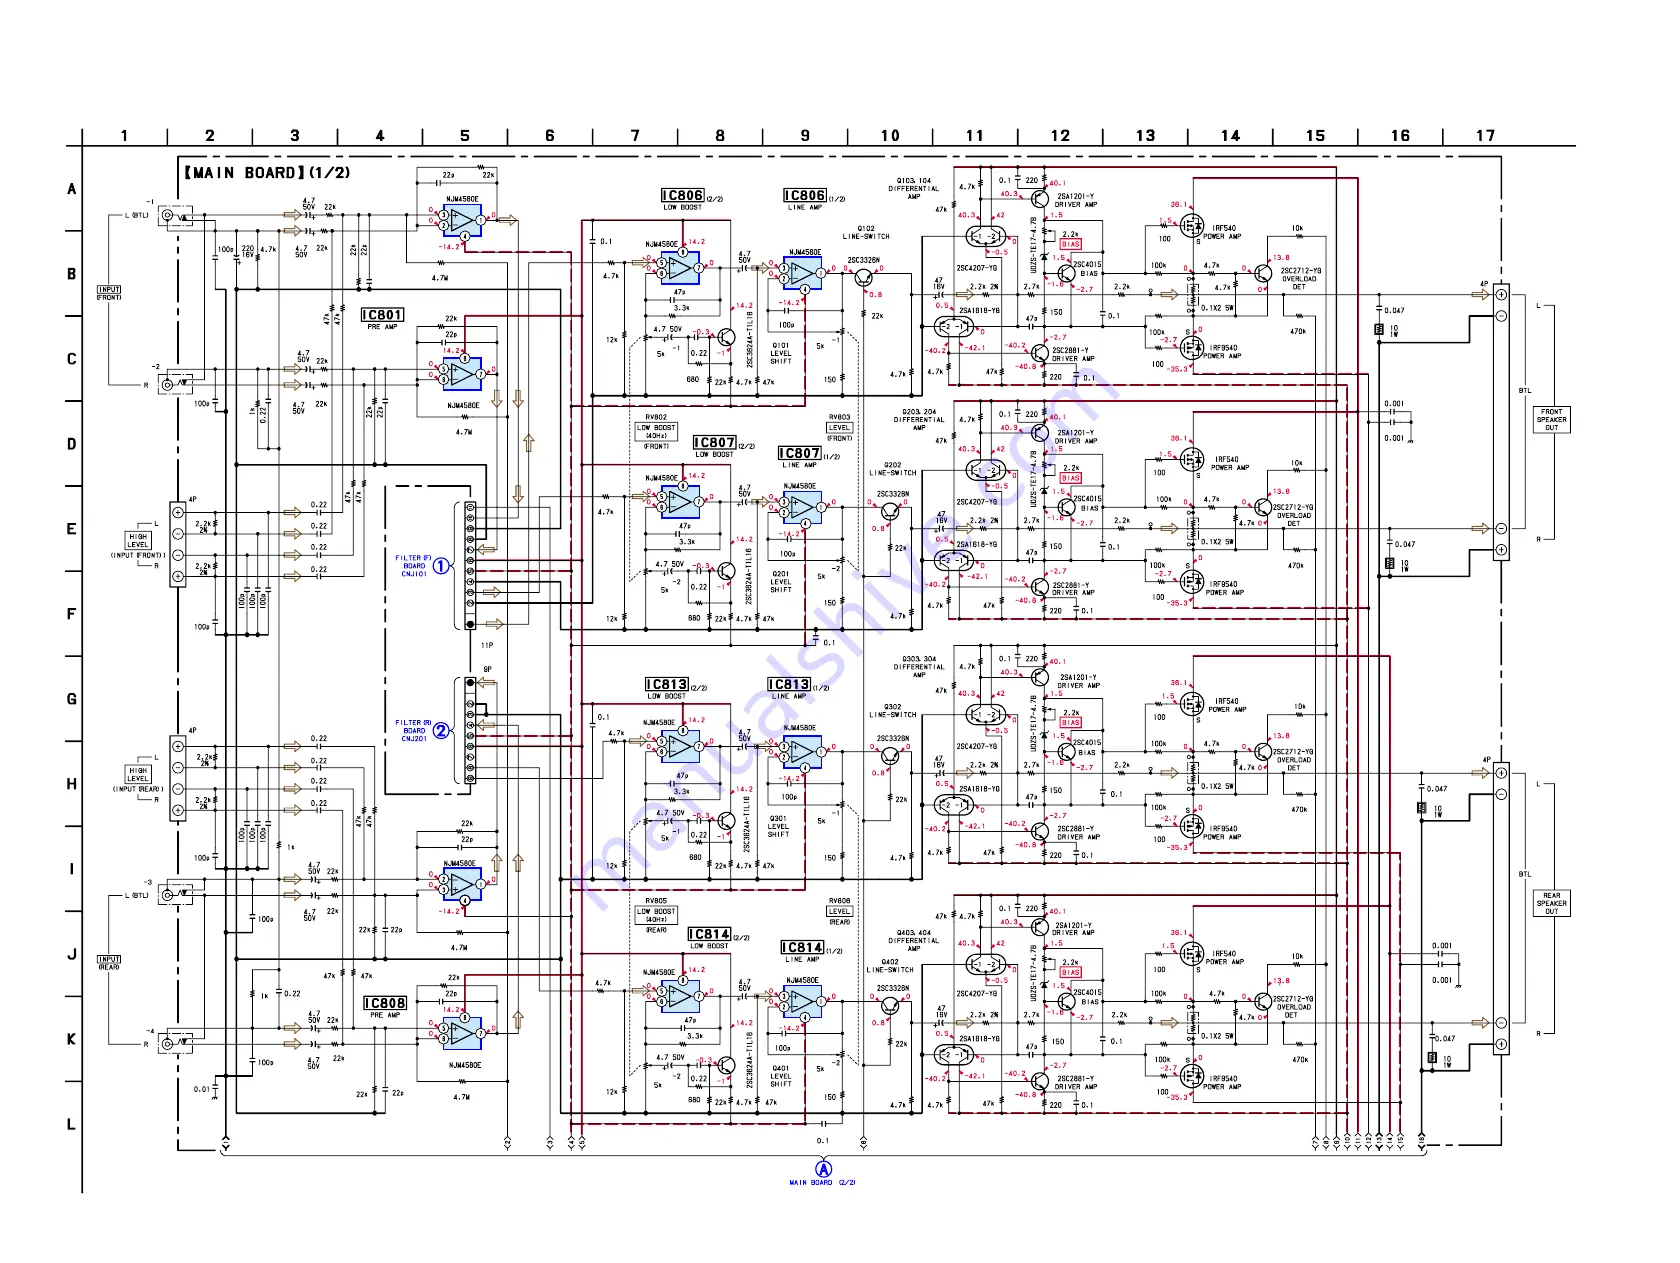This screenshot has width=1680, height=1263.
Task: Select the op-amp symbol beside IC808 PRE AMP
Action: click(x=461, y=1033)
